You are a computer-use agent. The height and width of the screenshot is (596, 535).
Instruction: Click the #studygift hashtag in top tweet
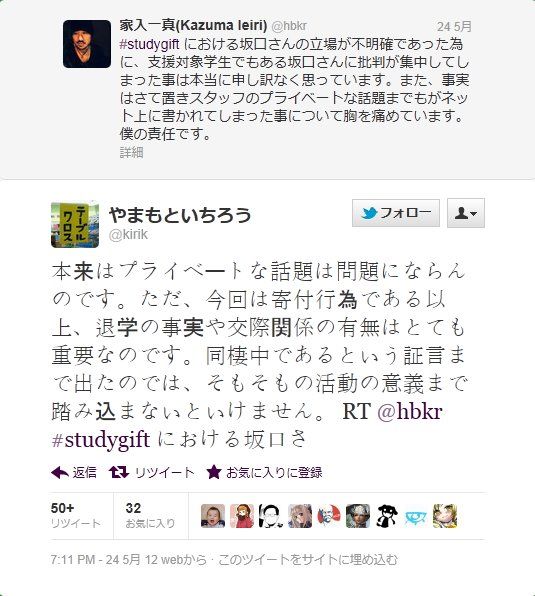pyautogui.click(x=149, y=44)
